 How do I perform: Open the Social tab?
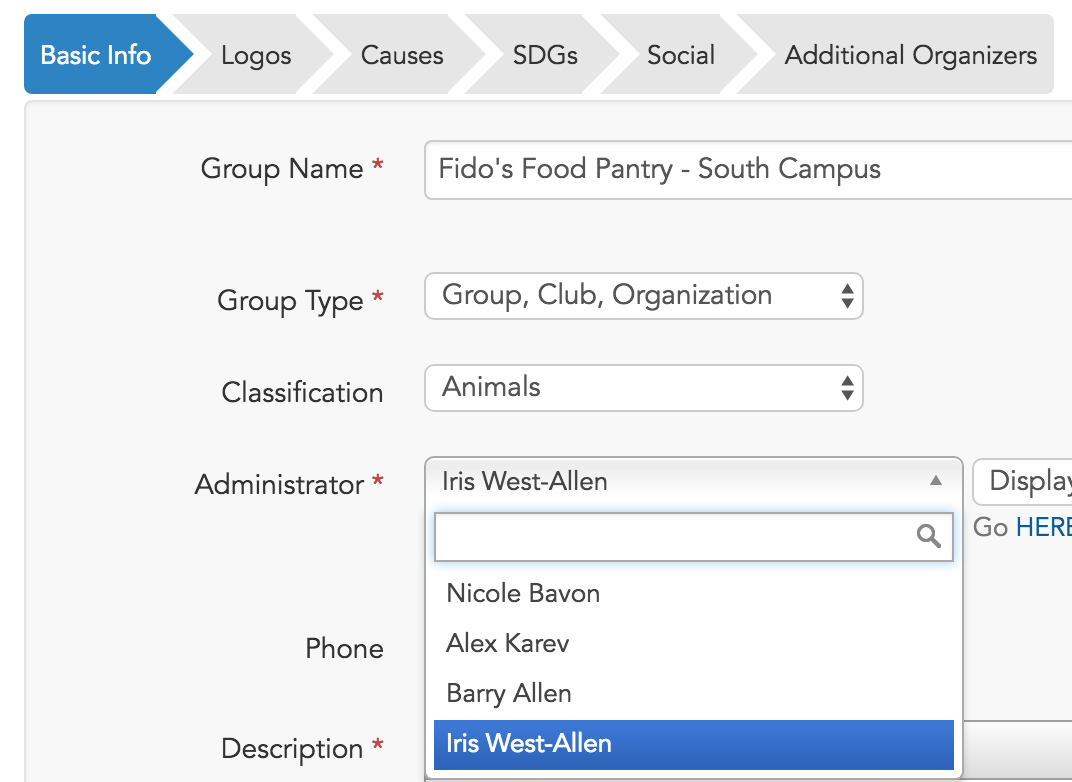[681, 55]
